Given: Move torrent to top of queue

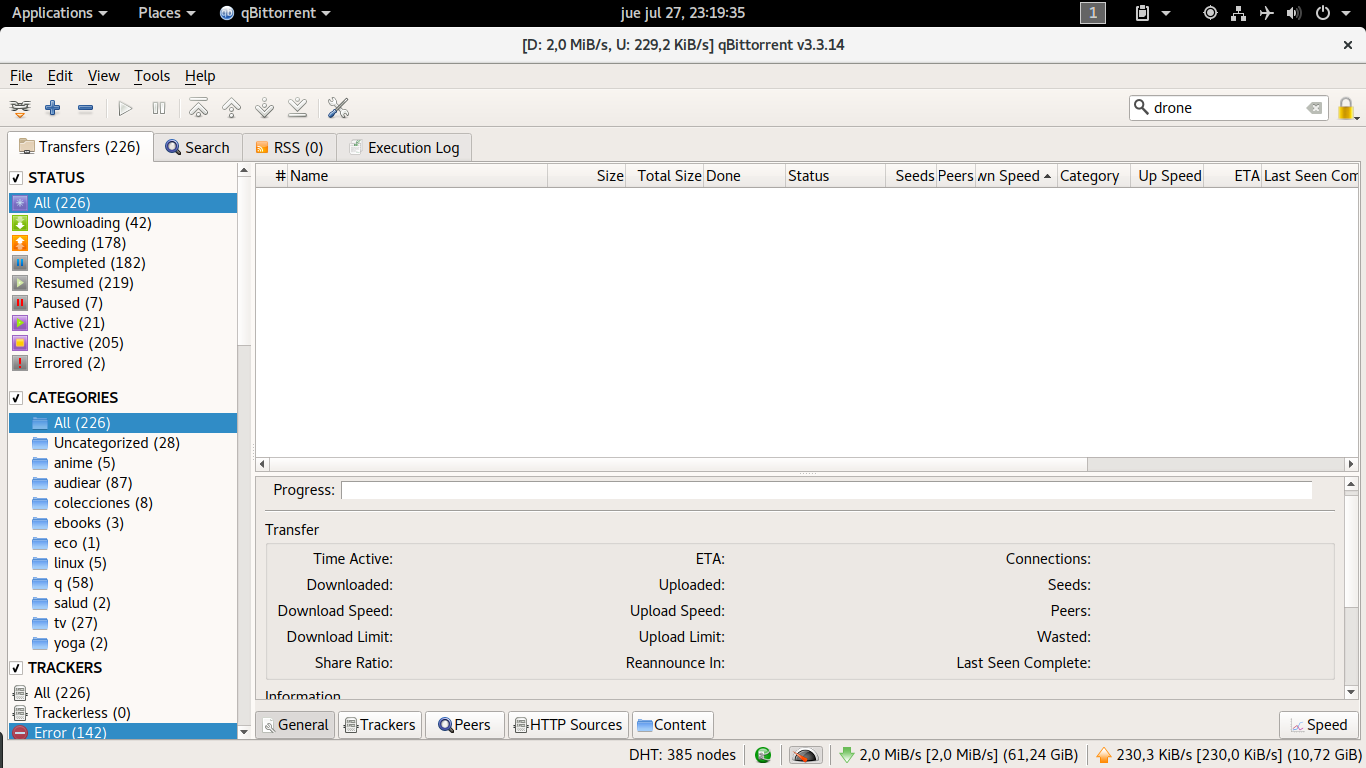Looking at the screenshot, I should (x=197, y=108).
